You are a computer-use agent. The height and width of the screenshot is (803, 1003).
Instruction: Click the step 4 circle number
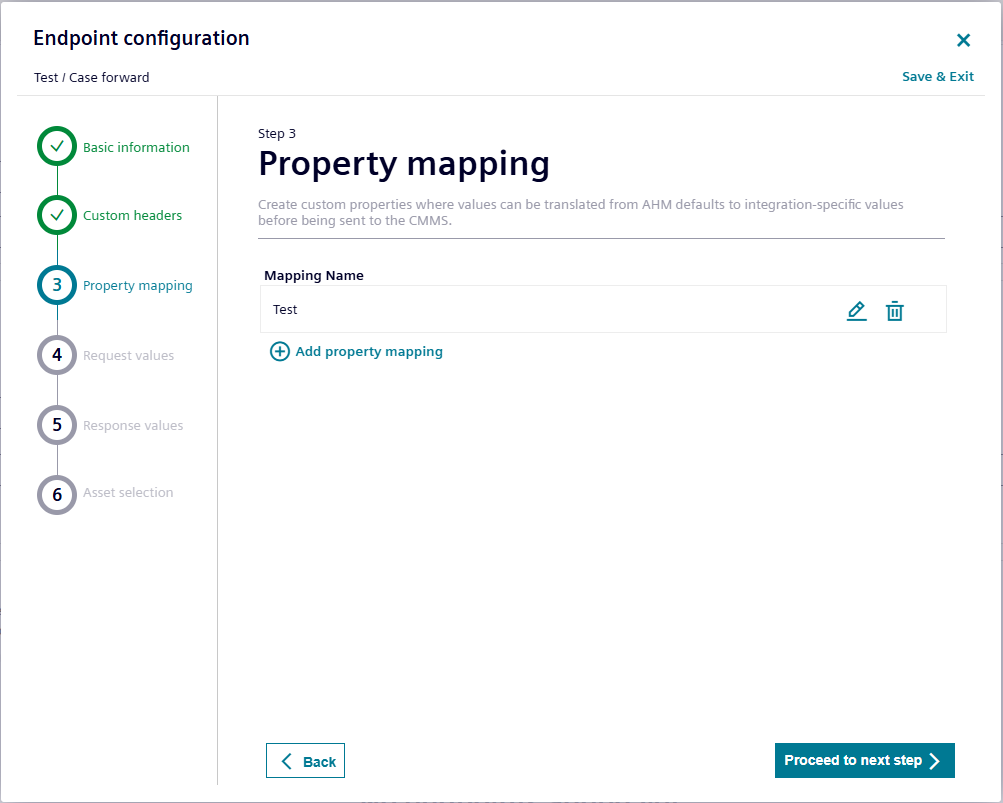pos(57,355)
